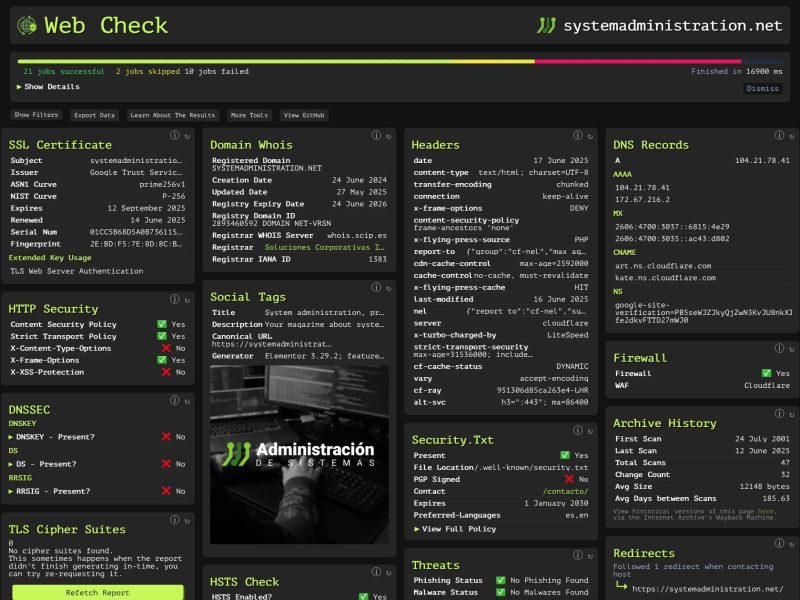Expand DS - Present? row

click(42, 464)
